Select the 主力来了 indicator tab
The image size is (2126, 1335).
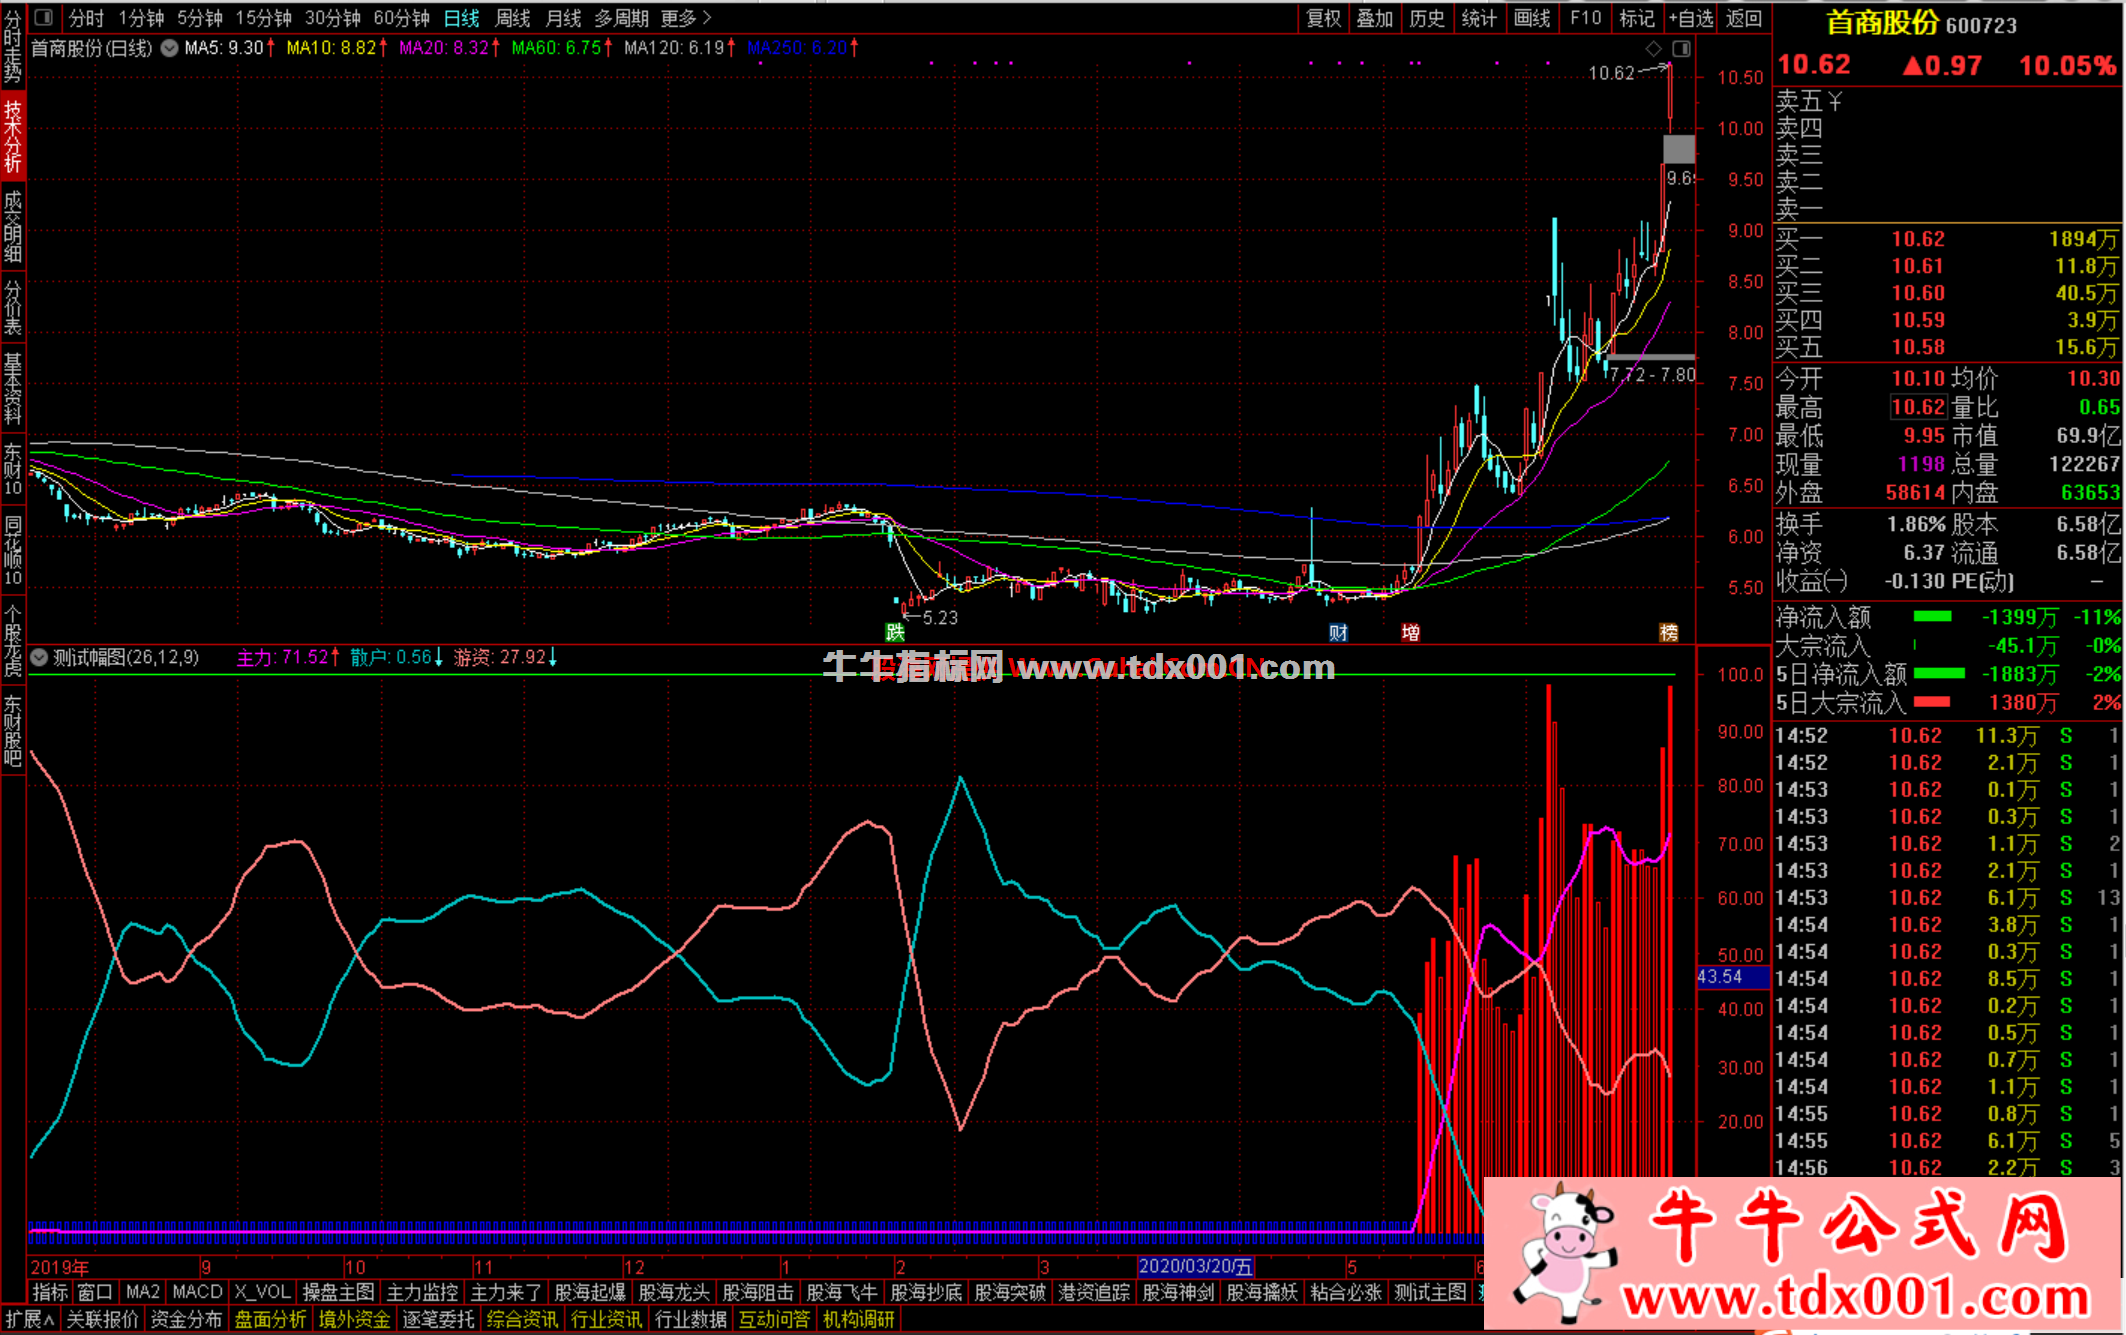pos(507,1292)
